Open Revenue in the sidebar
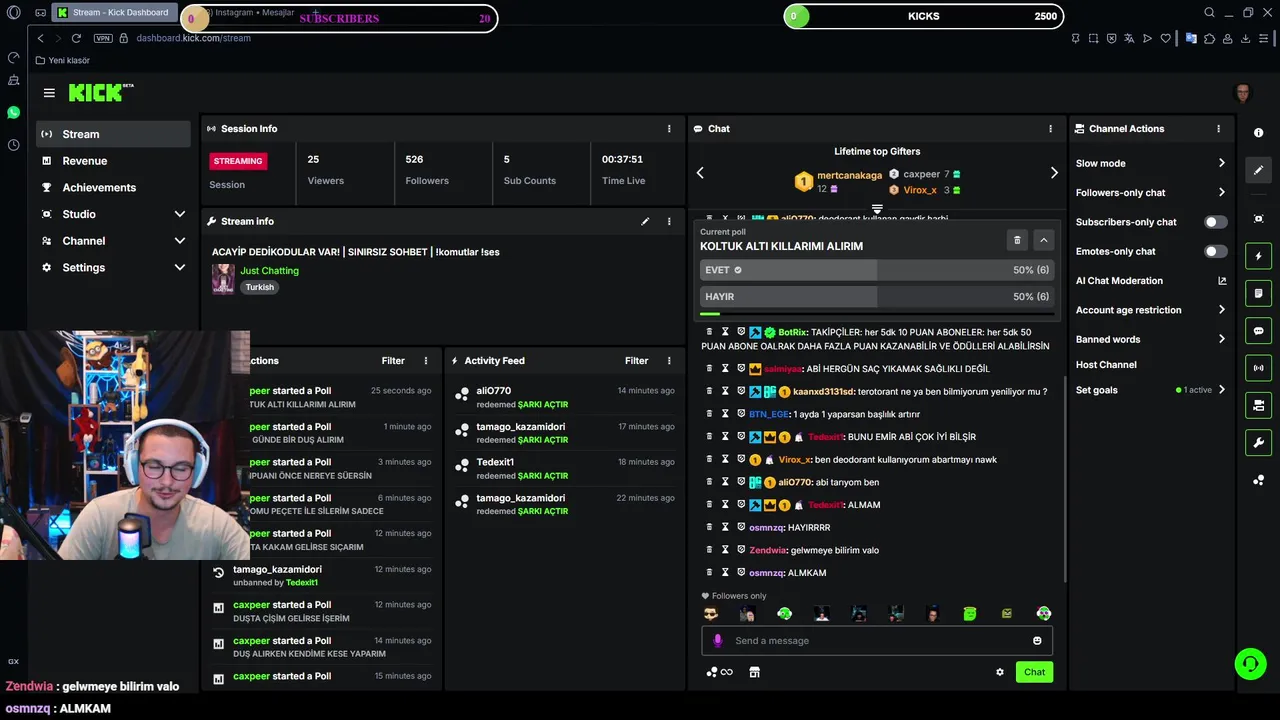The image size is (1280, 720). coord(112,161)
